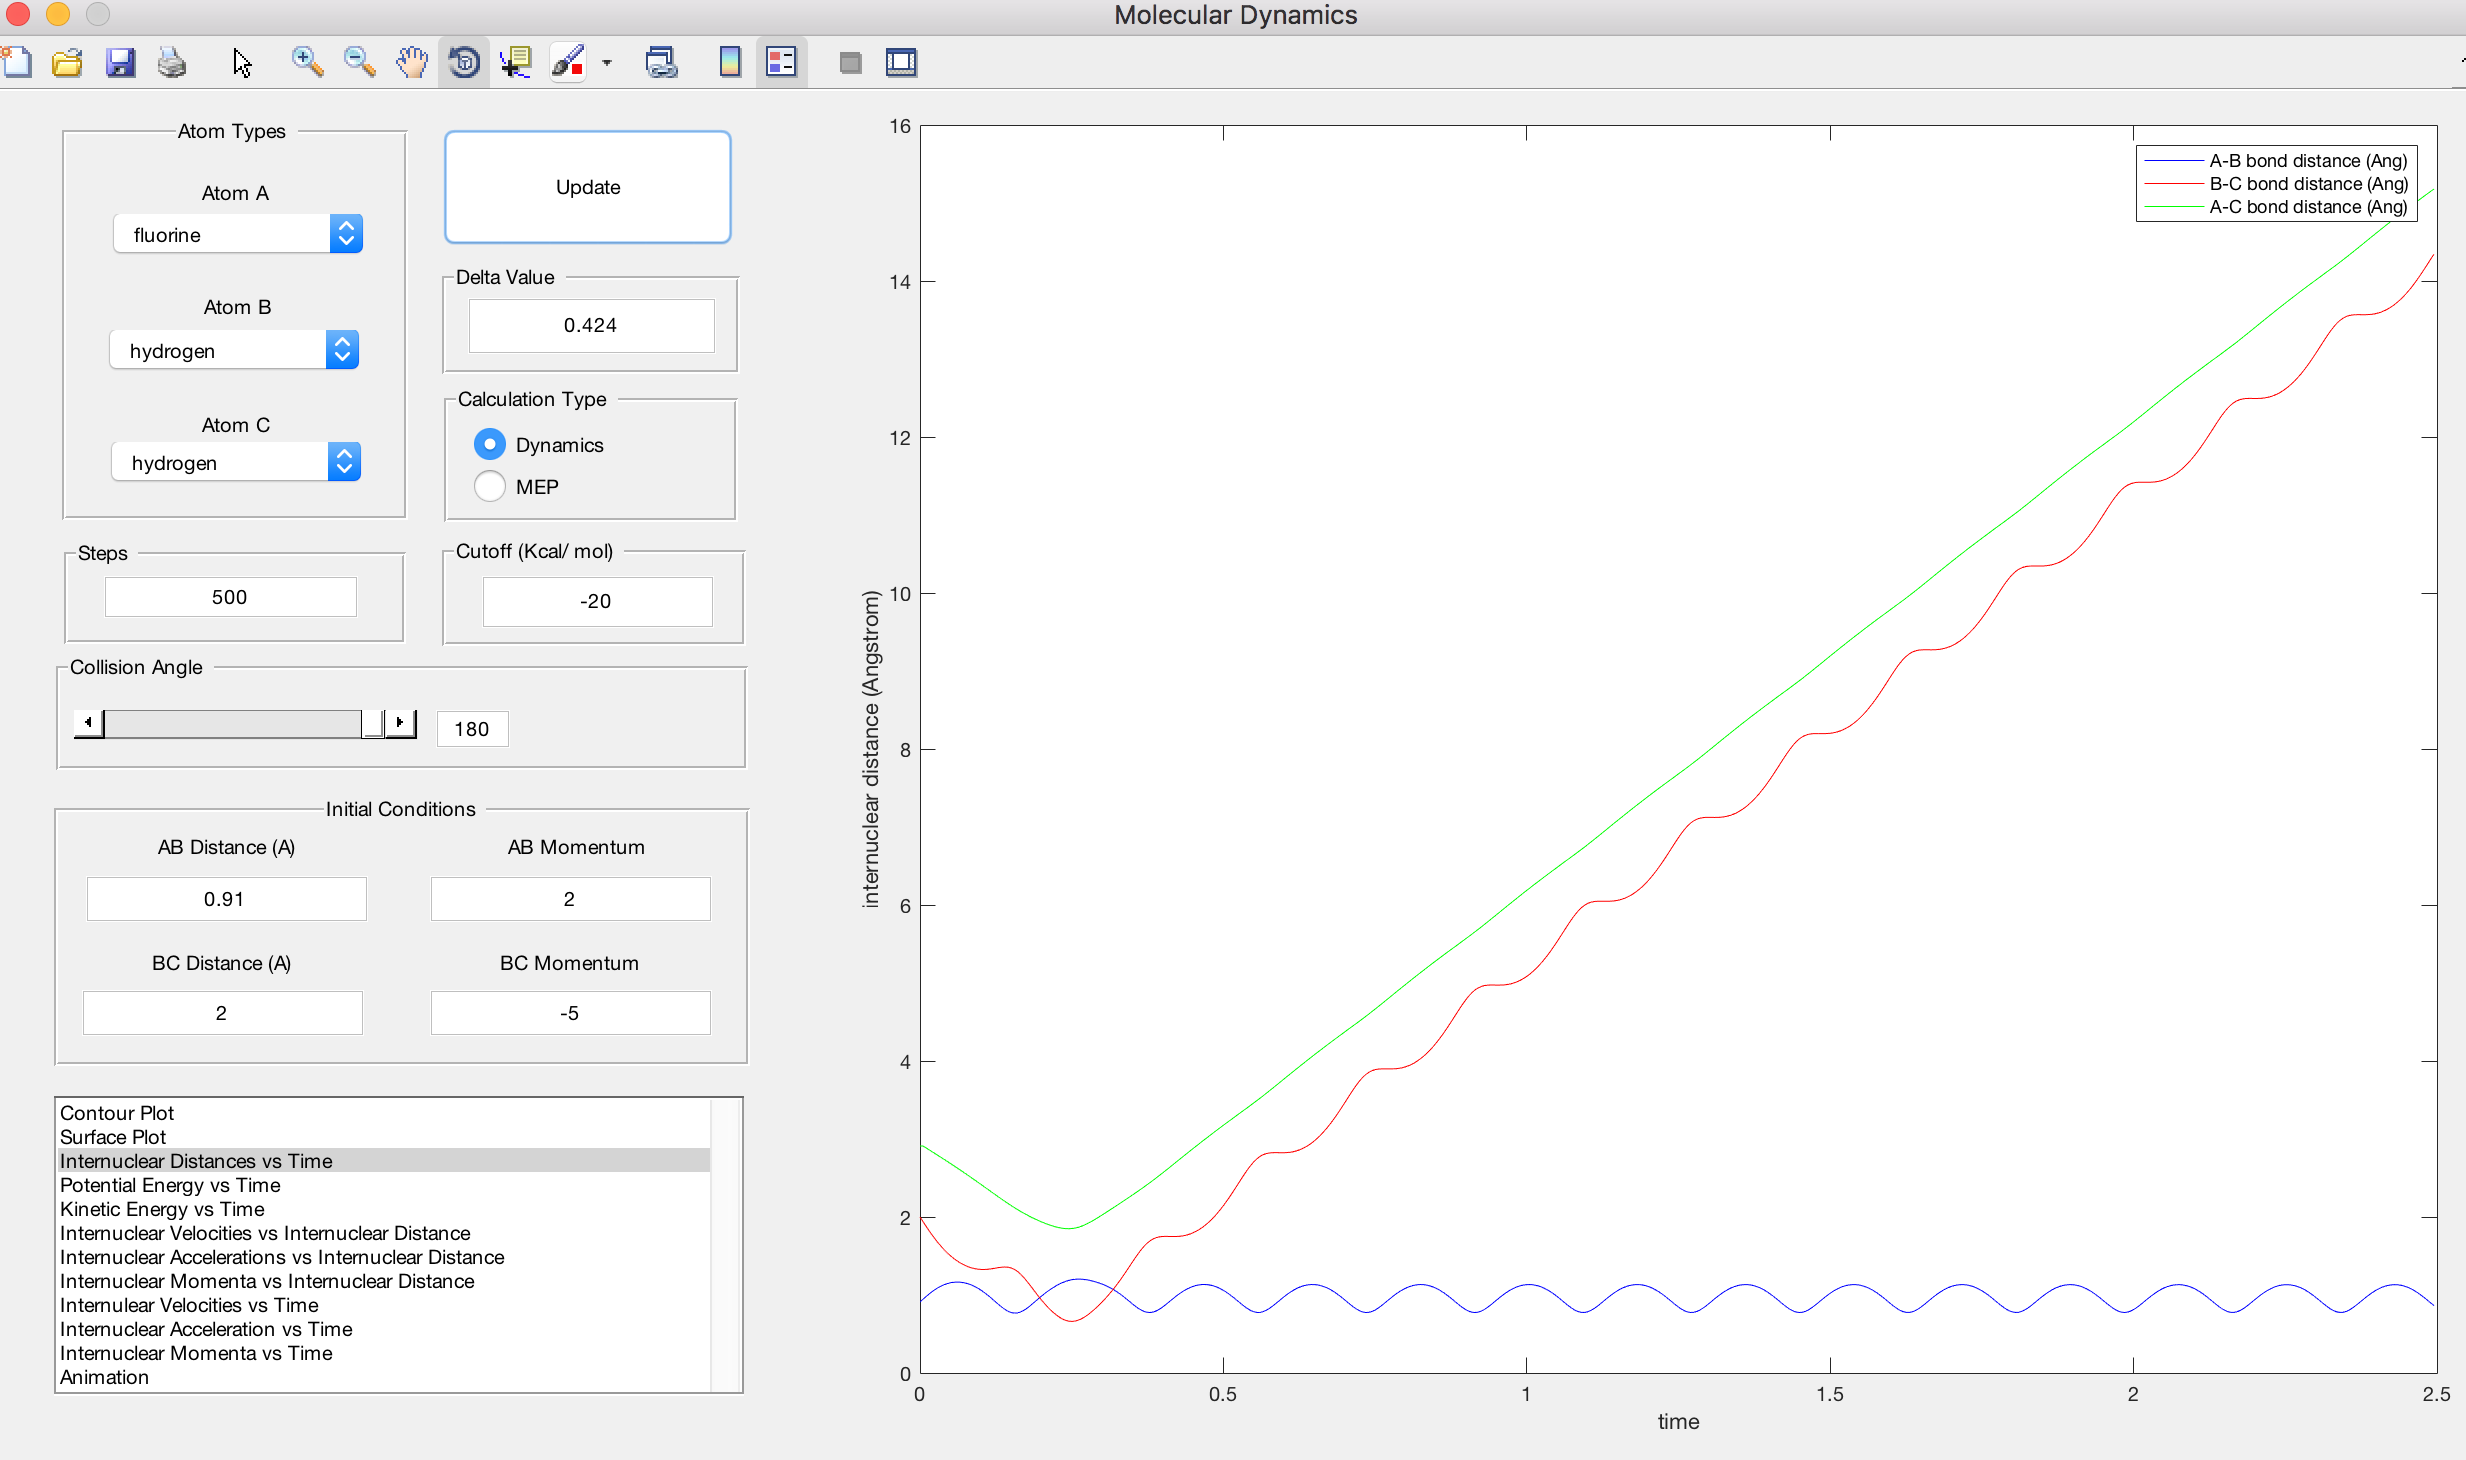
Task: Toggle the Insert Legend icon
Action: (x=781, y=62)
